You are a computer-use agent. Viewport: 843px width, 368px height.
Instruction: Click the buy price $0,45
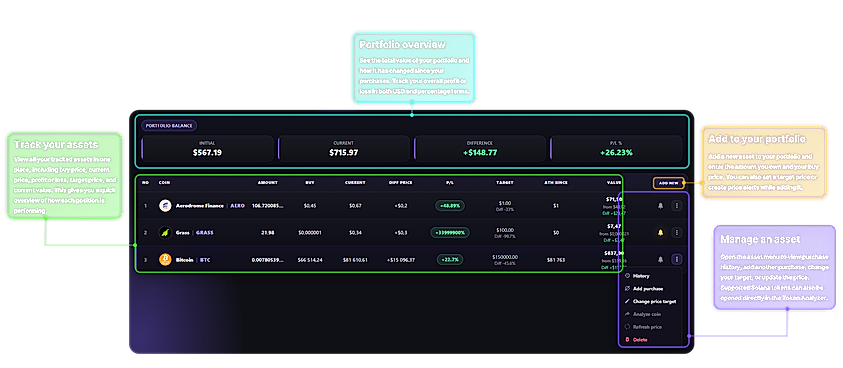click(310, 206)
